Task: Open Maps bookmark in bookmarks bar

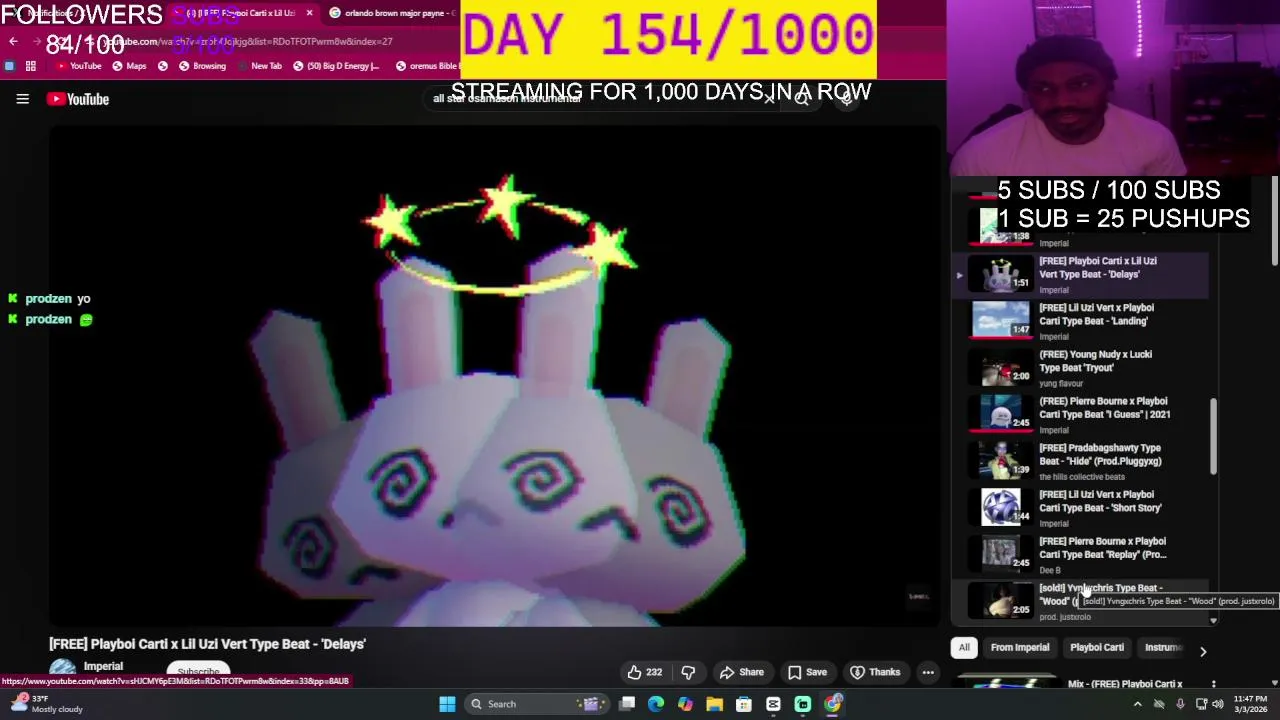Action: pyautogui.click(x=129, y=66)
